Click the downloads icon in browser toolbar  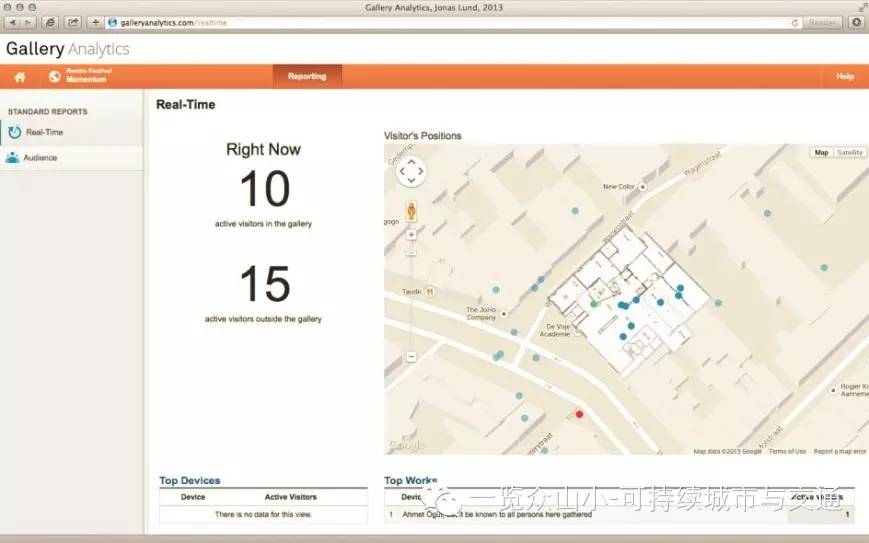click(856, 23)
